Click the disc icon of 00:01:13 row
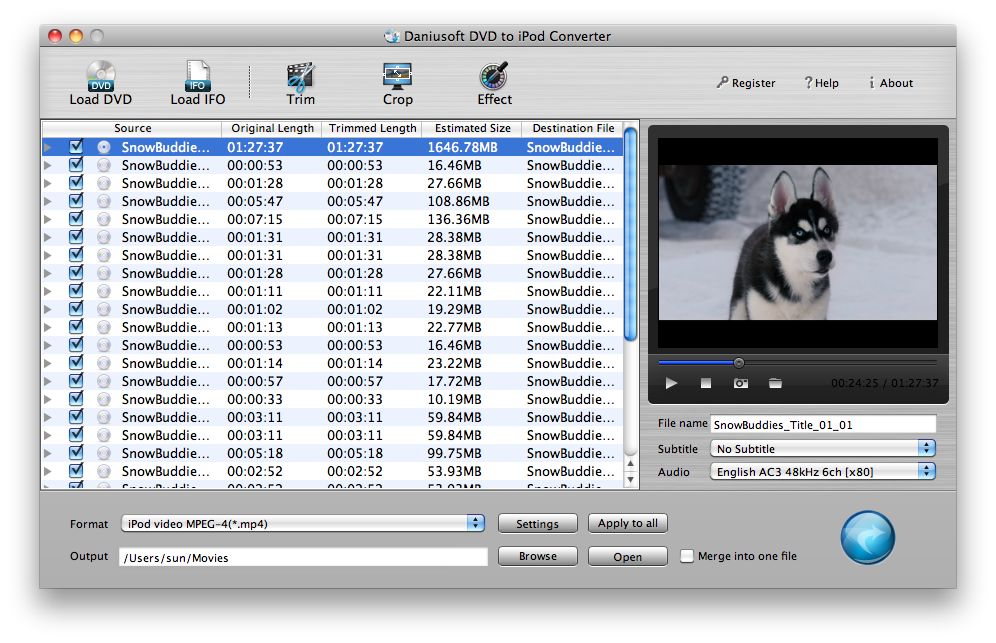This screenshot has width=996, height=643. (x=104, y=327)
